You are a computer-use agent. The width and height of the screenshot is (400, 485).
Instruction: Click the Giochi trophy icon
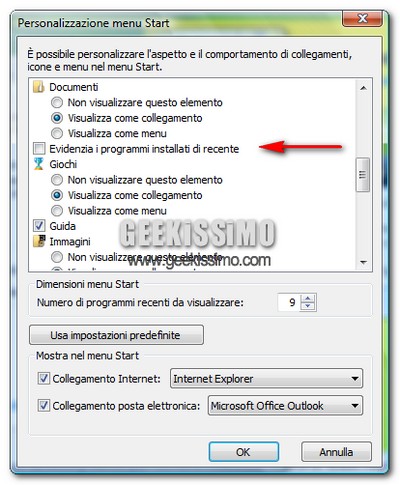coord(39,164)
